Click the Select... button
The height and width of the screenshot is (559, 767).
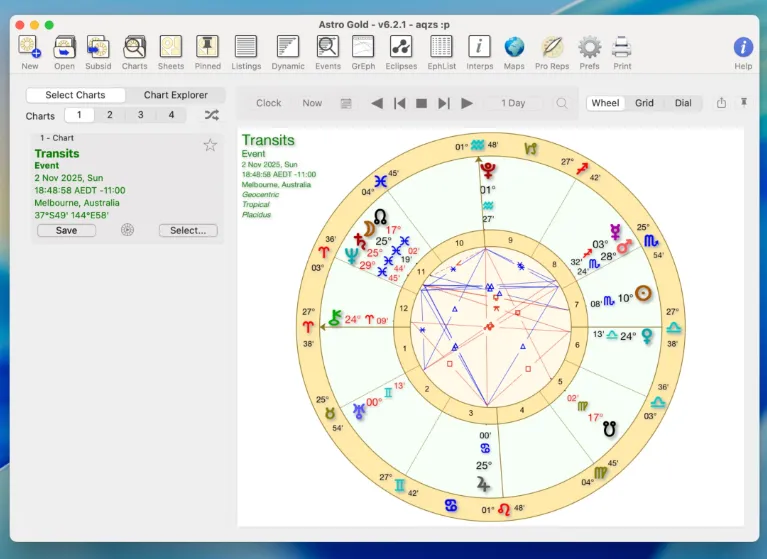coord(188,230)
